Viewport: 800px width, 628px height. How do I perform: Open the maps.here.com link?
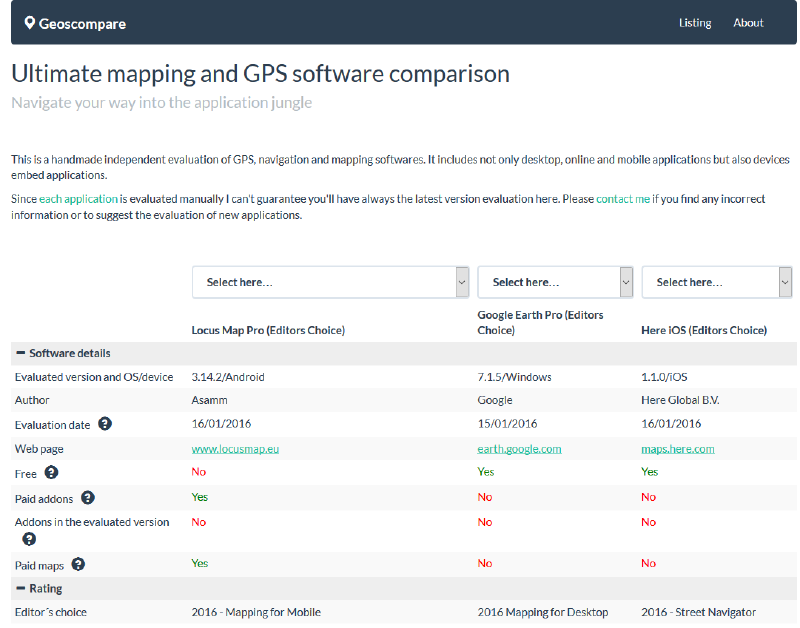point(678,449)
